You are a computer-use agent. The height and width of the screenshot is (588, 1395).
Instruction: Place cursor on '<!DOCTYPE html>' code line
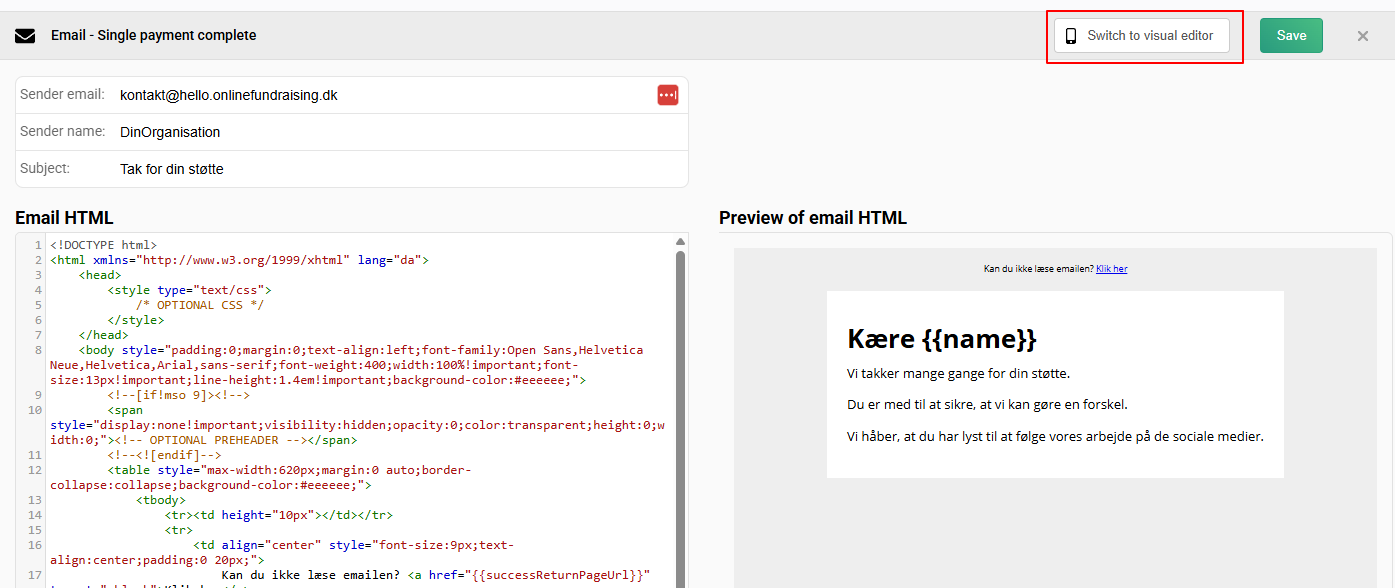coord(103,245)
